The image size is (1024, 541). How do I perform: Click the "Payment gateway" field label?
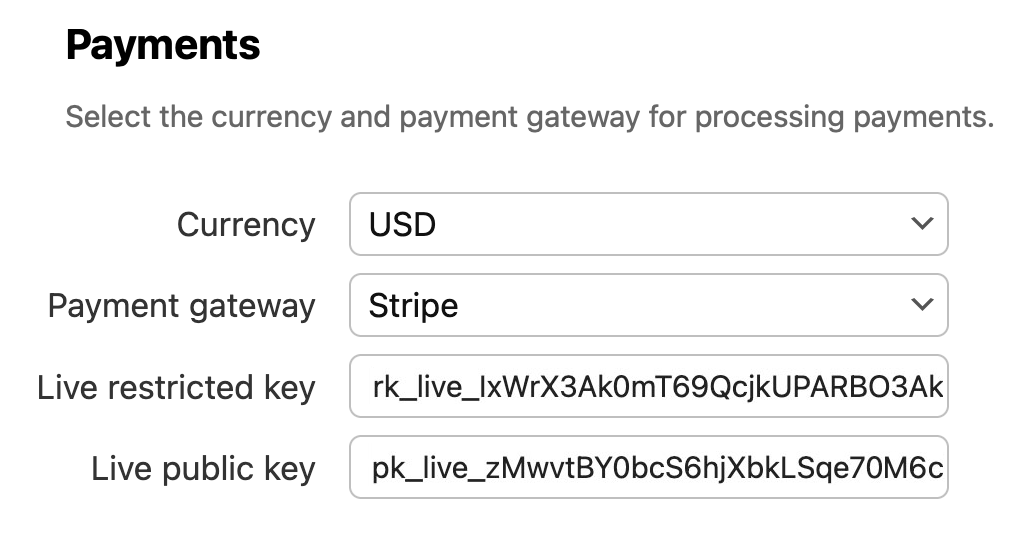(181, 306)
